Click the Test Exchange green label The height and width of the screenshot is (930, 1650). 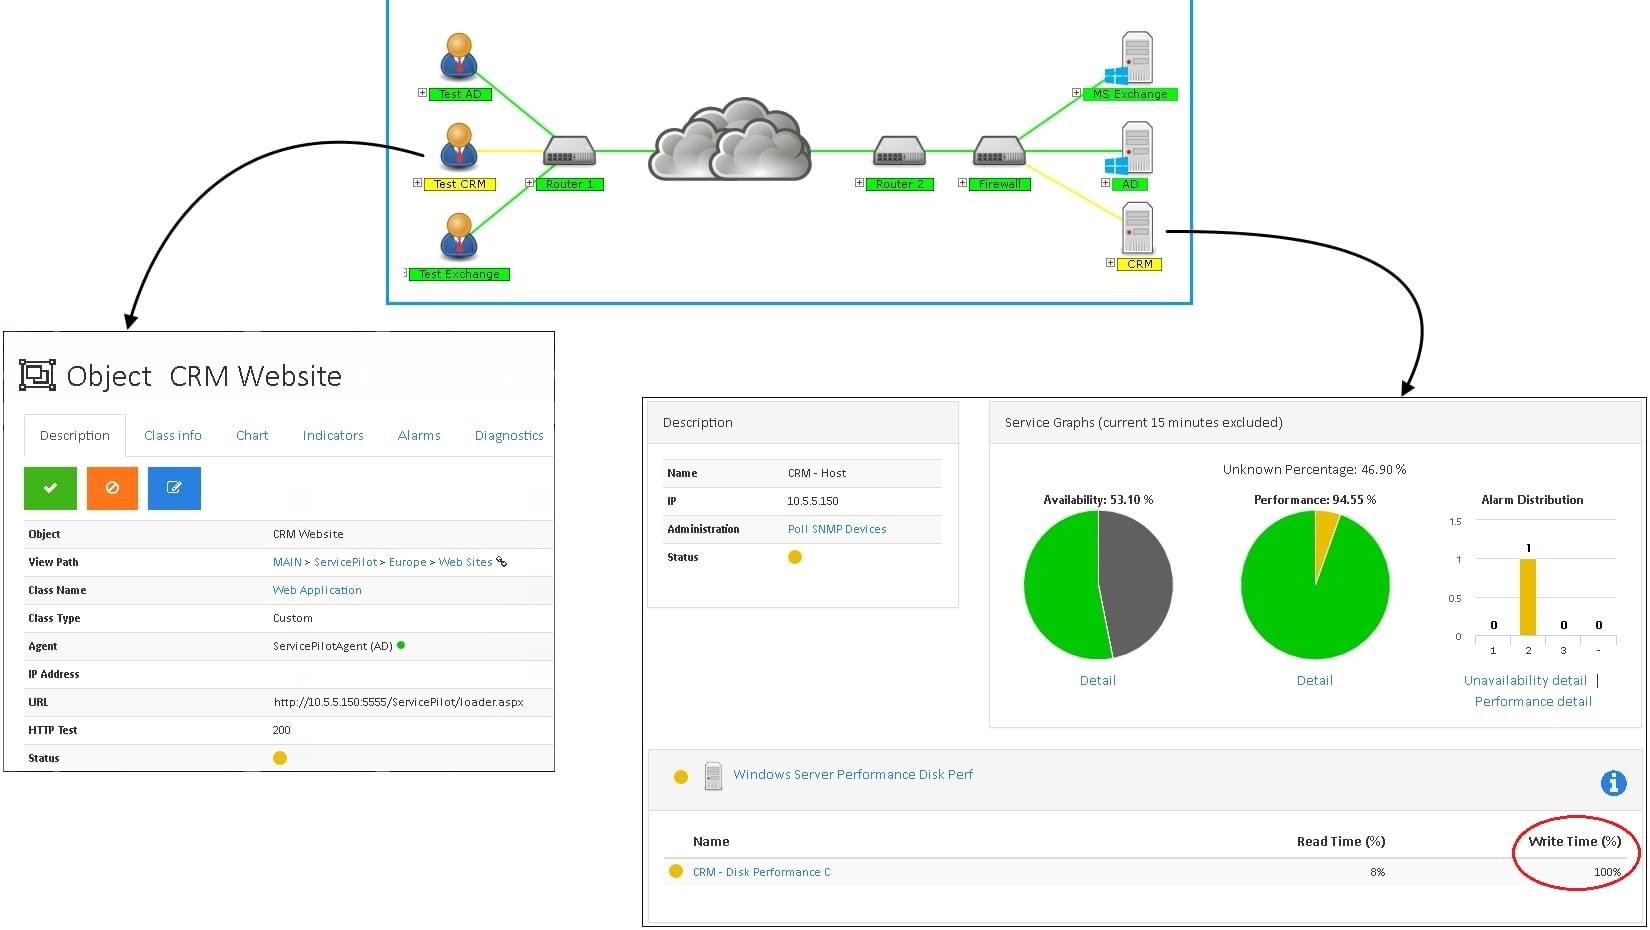coord(459,274)
